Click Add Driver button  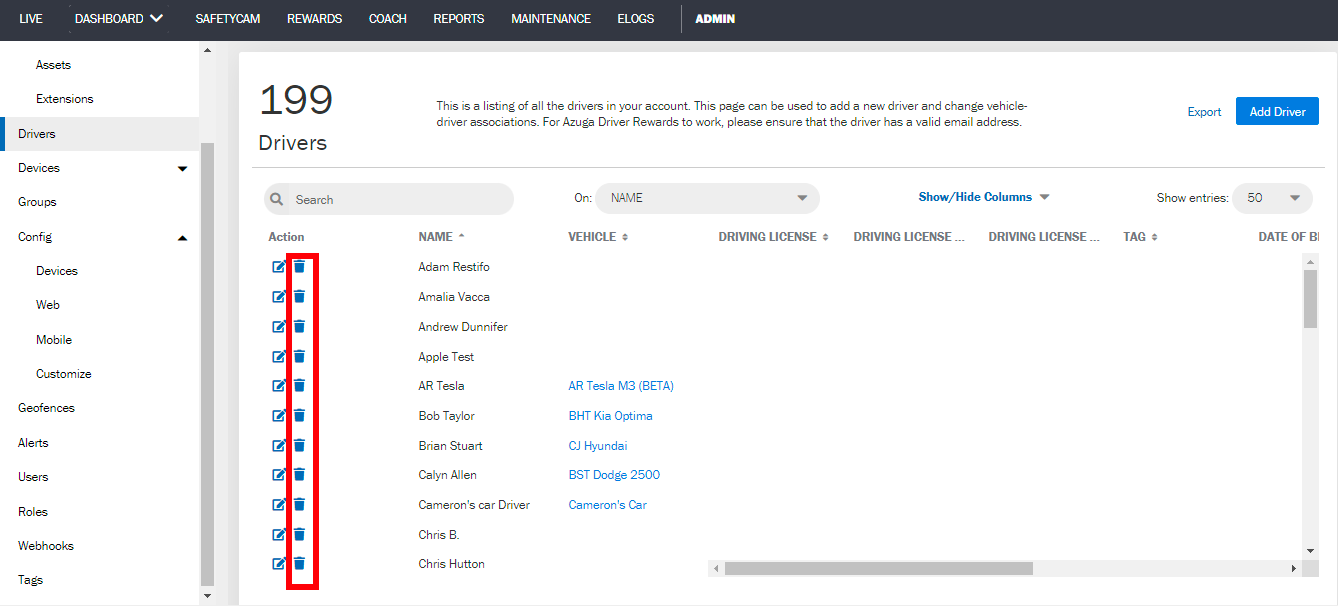click(x=1278, y=111)
